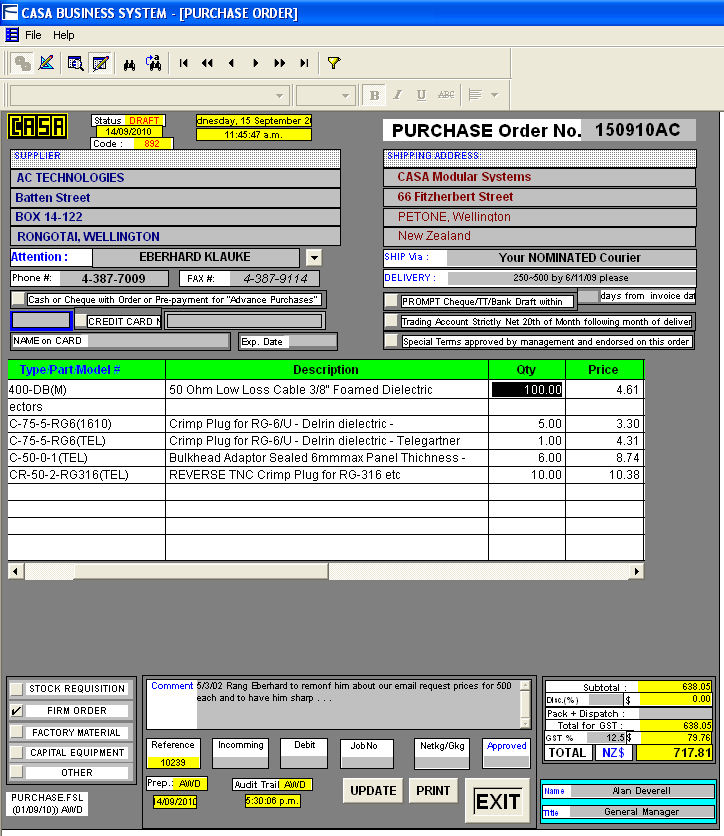Click the blue-outlined empty field beside CREDIT CARD
This screenshot has width=724, height=836.
click(x=41, y=320)
